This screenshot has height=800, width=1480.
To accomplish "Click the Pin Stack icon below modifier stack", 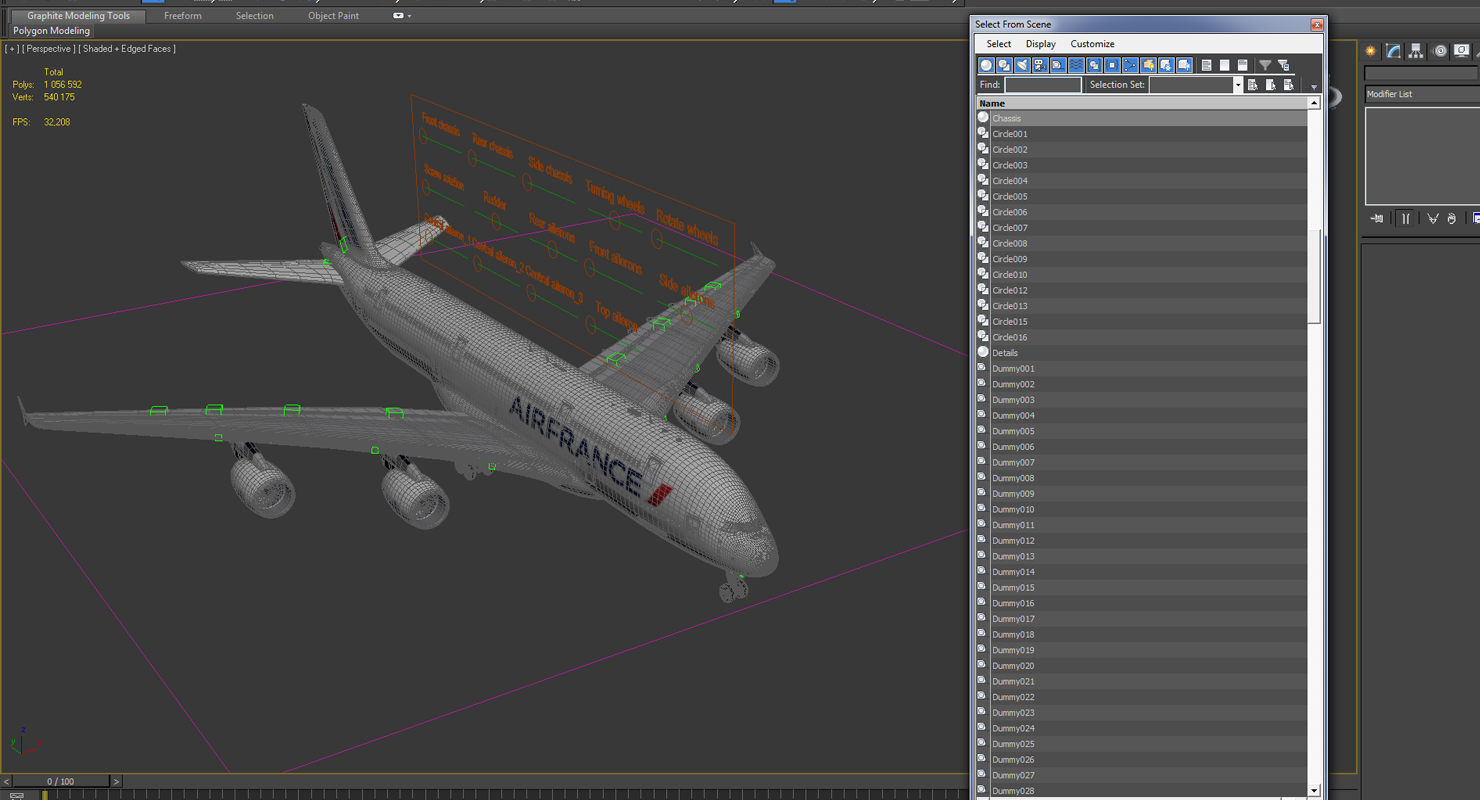I will [1377, 218].
